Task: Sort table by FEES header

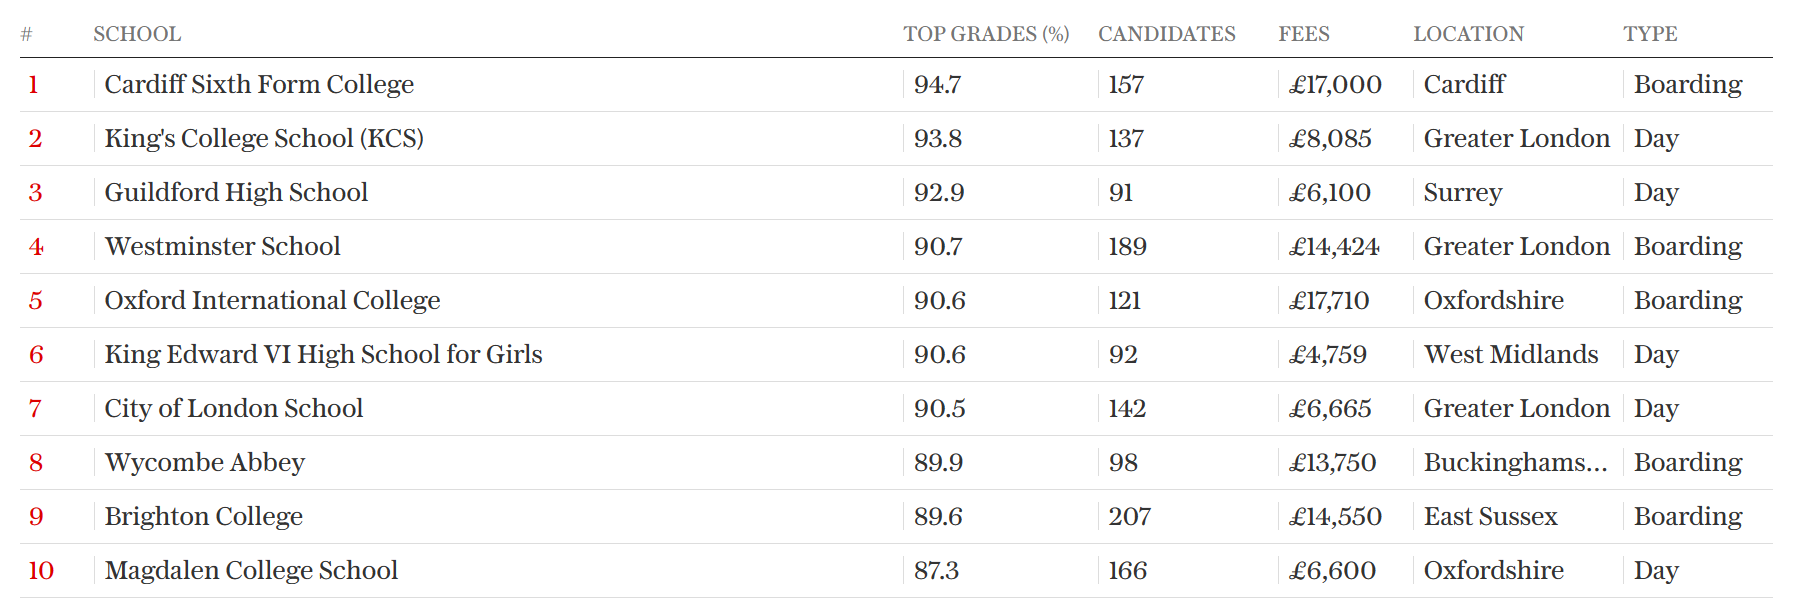Action: pos(1304,34)
